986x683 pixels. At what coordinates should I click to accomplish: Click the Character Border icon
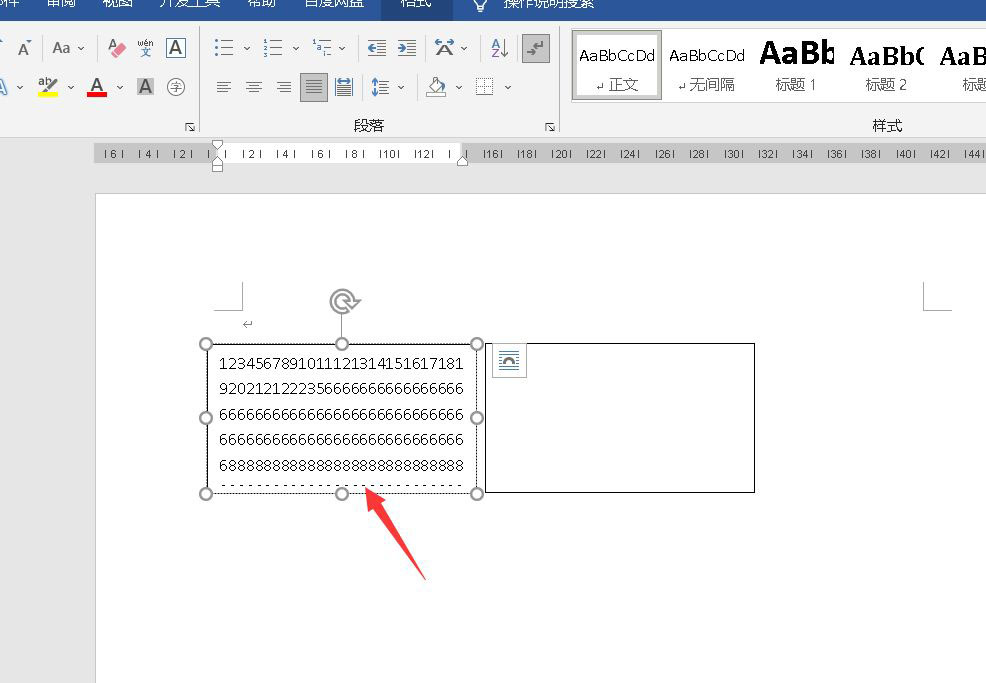pyautogui.click(x=176, y=48)
